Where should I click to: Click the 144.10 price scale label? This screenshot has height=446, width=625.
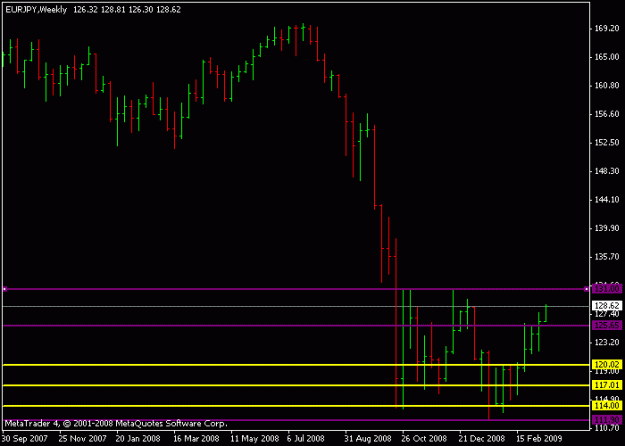tap(607, 200)
